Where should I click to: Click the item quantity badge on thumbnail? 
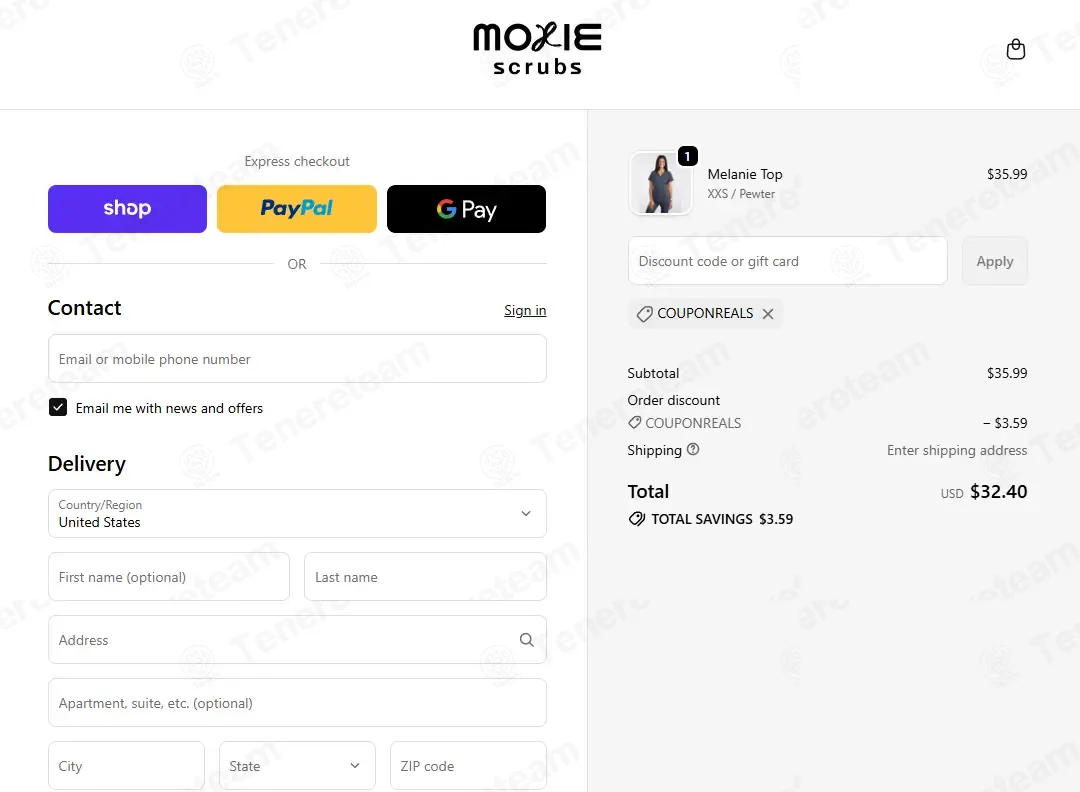tap(687, 156)
